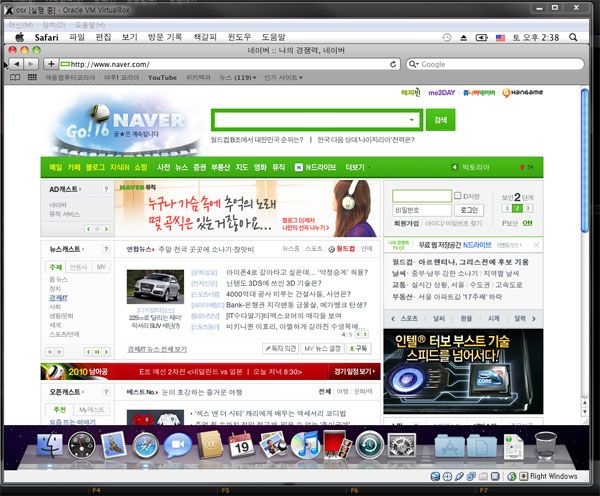Open US flag input source menu
The height and width of the screenshot is (496, 600).
tap(500, 38)
